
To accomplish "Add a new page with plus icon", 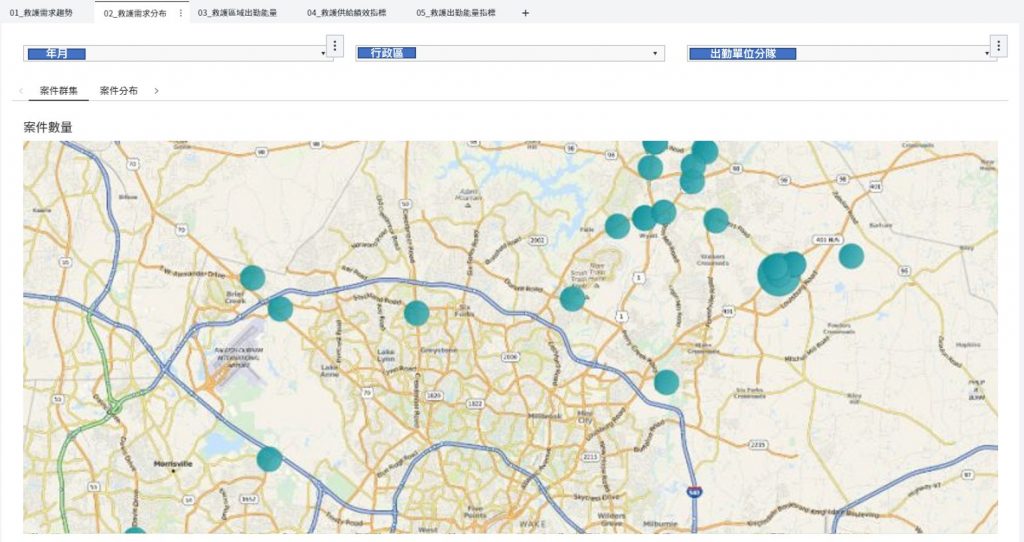I will (525, 12).
